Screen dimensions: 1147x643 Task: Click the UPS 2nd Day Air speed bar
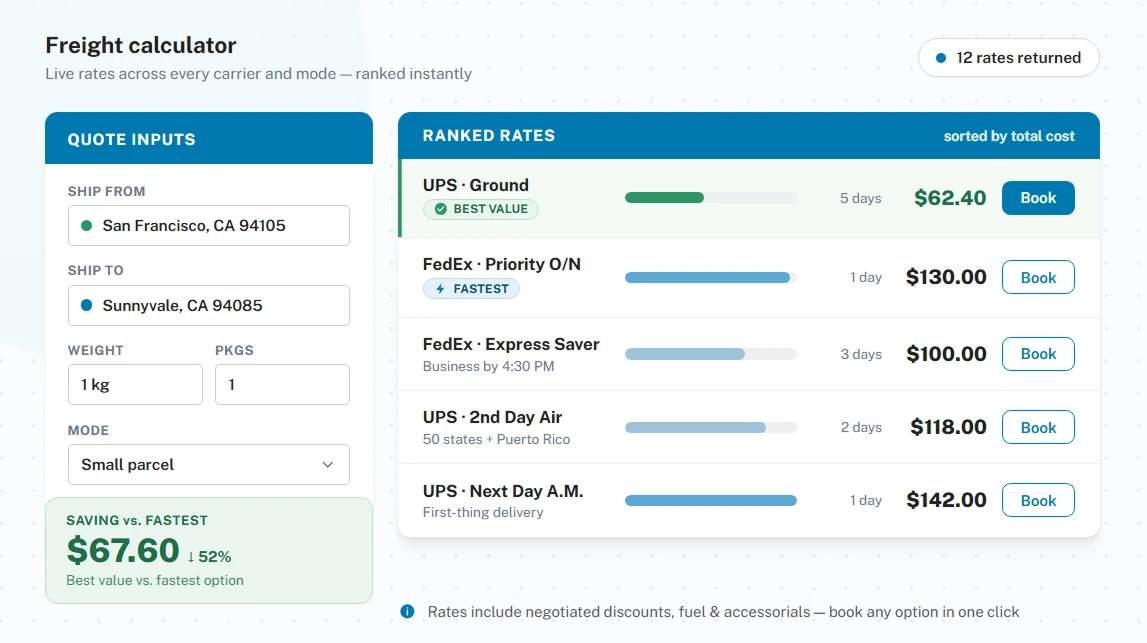pyautogui.click(x=695, y=427)
